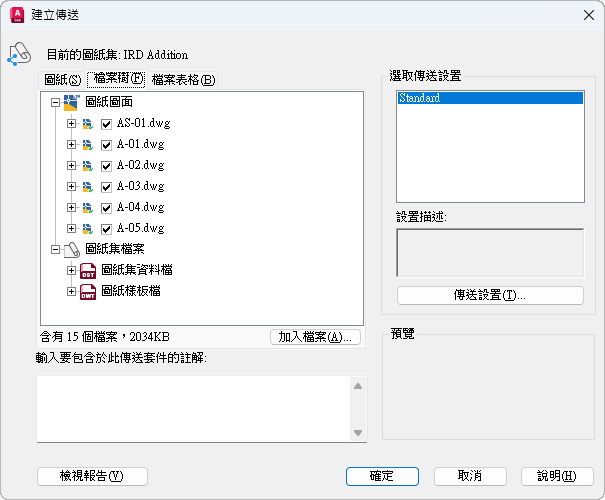Click the DWT icon for 圖紙樣板檔
Viewport: 605px width, 500px height.
click(87, 291)
